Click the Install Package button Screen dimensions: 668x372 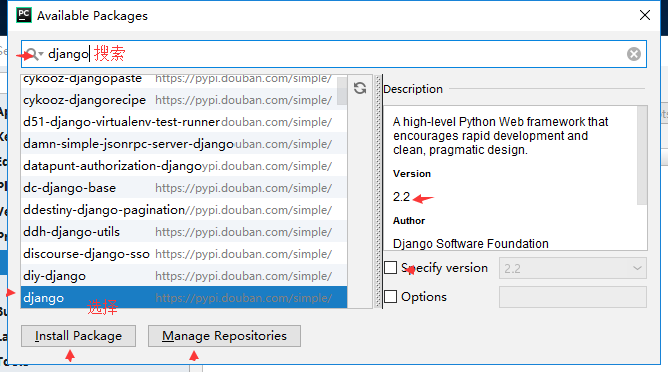[78, 336]
